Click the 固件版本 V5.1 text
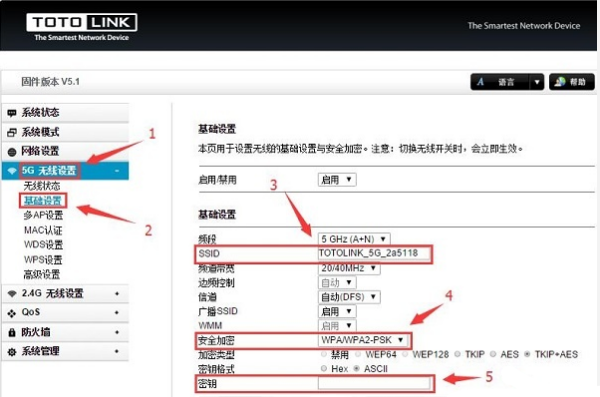This screenshot has height=397, width=600. pyautogui.click(x=51, y=82)
